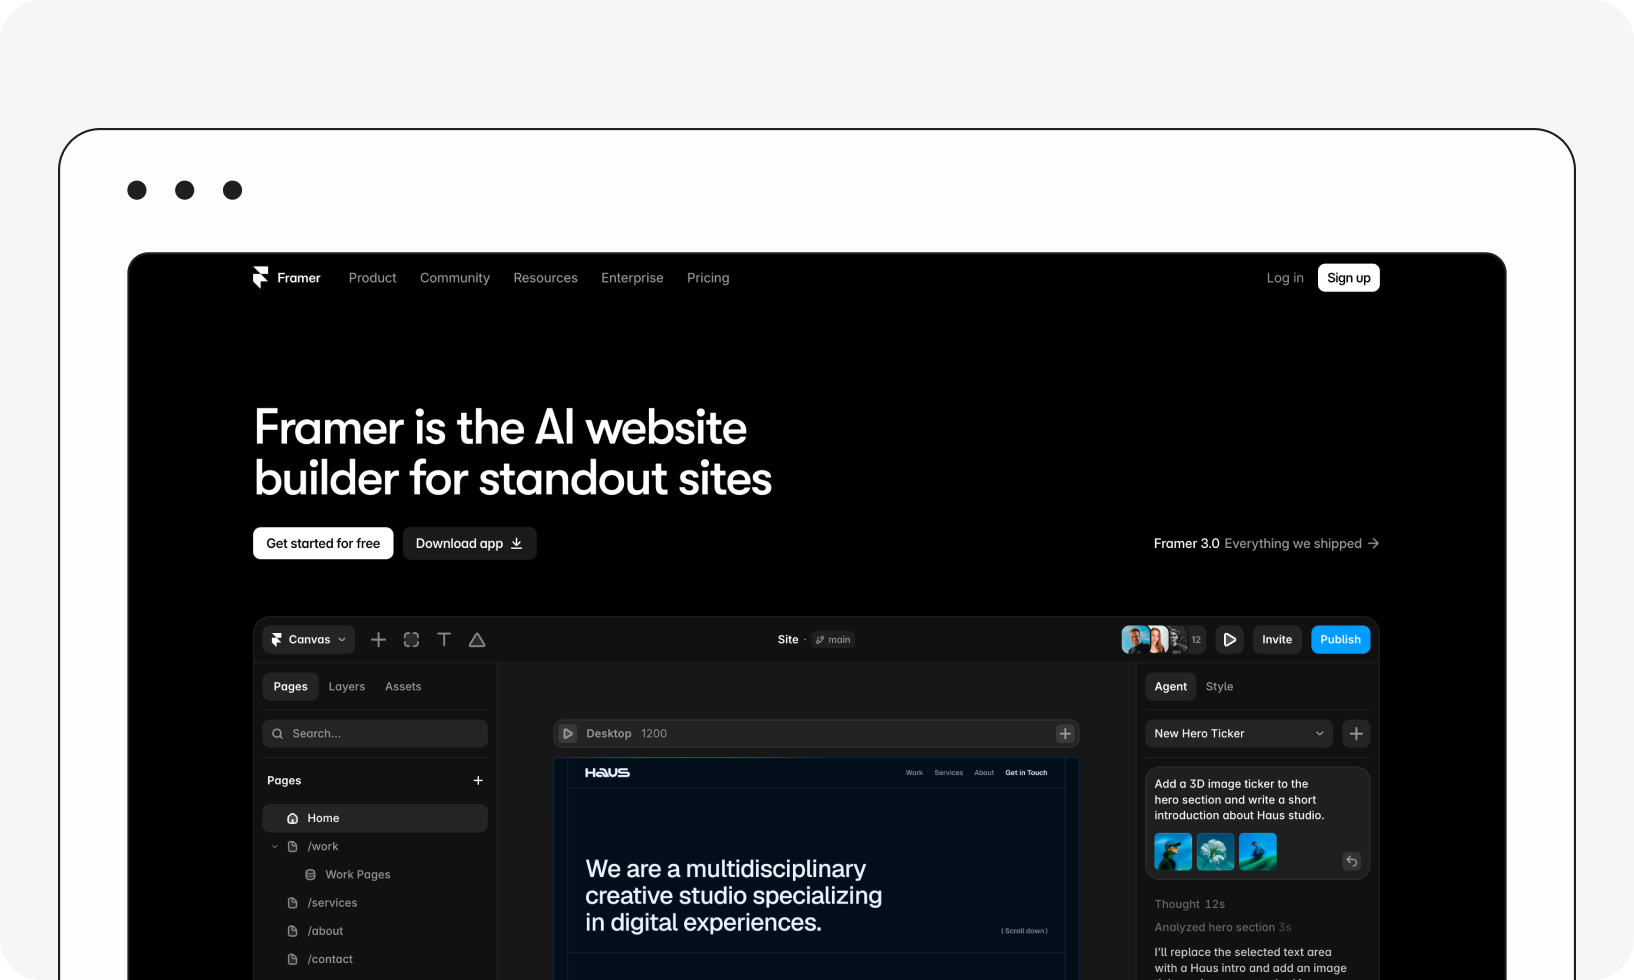Expand the Thought 12s step
Screen dimensions: 1634x980
click(x=1190, y=904)
